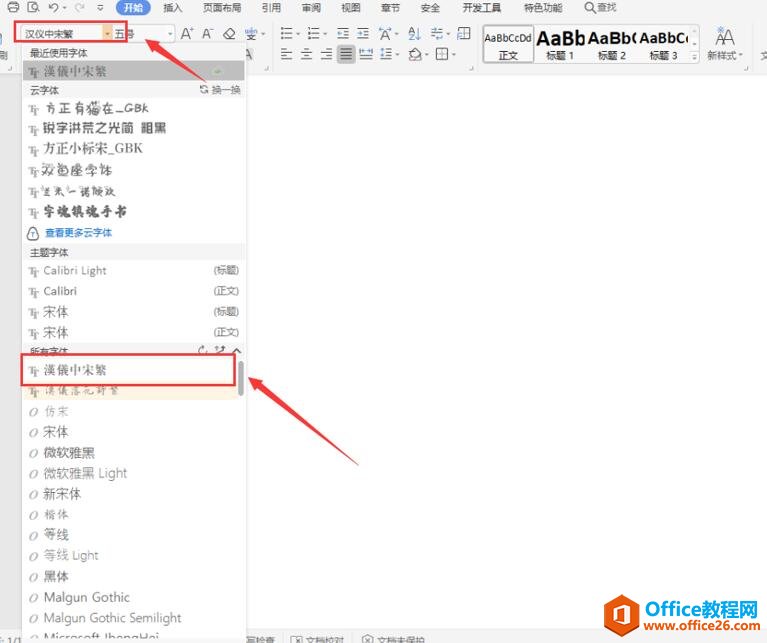Open the 新样式 dropdown button
767x643 pixels.
coord(724,44)
